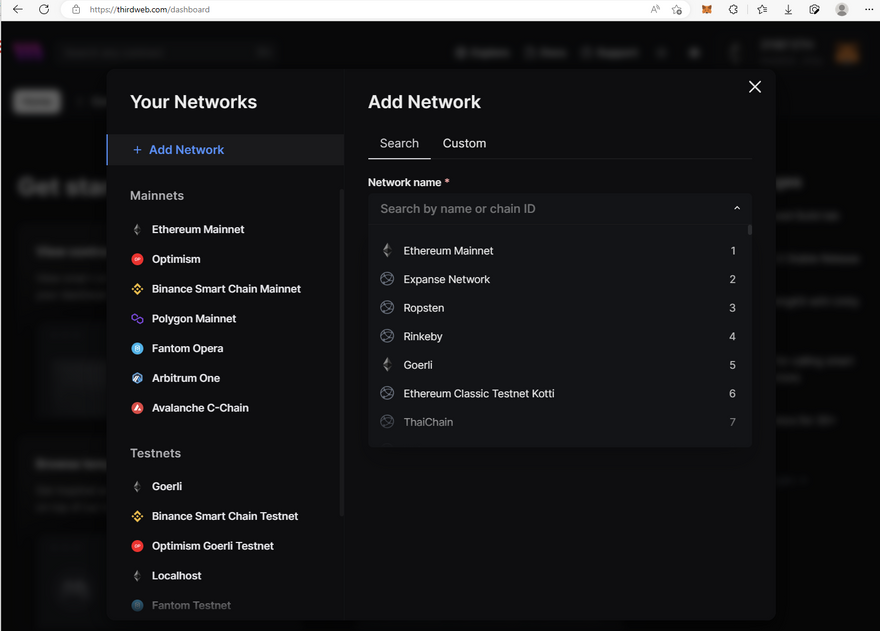Open browser settings and more menu
Screen dimensions: 880x631
point(869,10)
